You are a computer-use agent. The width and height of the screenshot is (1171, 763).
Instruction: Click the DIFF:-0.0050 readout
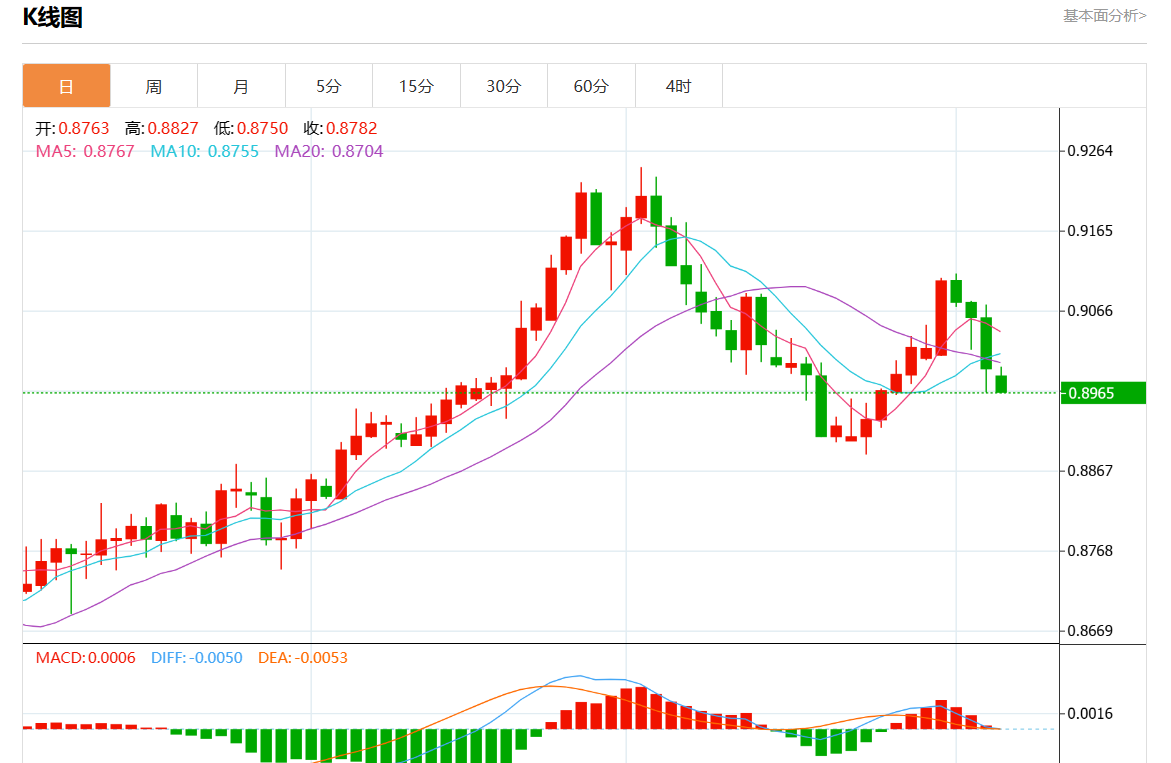(x=196, y=658)
